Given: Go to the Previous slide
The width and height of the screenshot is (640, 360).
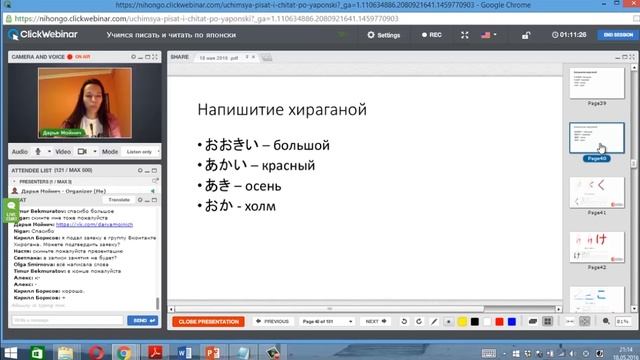Looking at the screenshot, I should 272,322.
